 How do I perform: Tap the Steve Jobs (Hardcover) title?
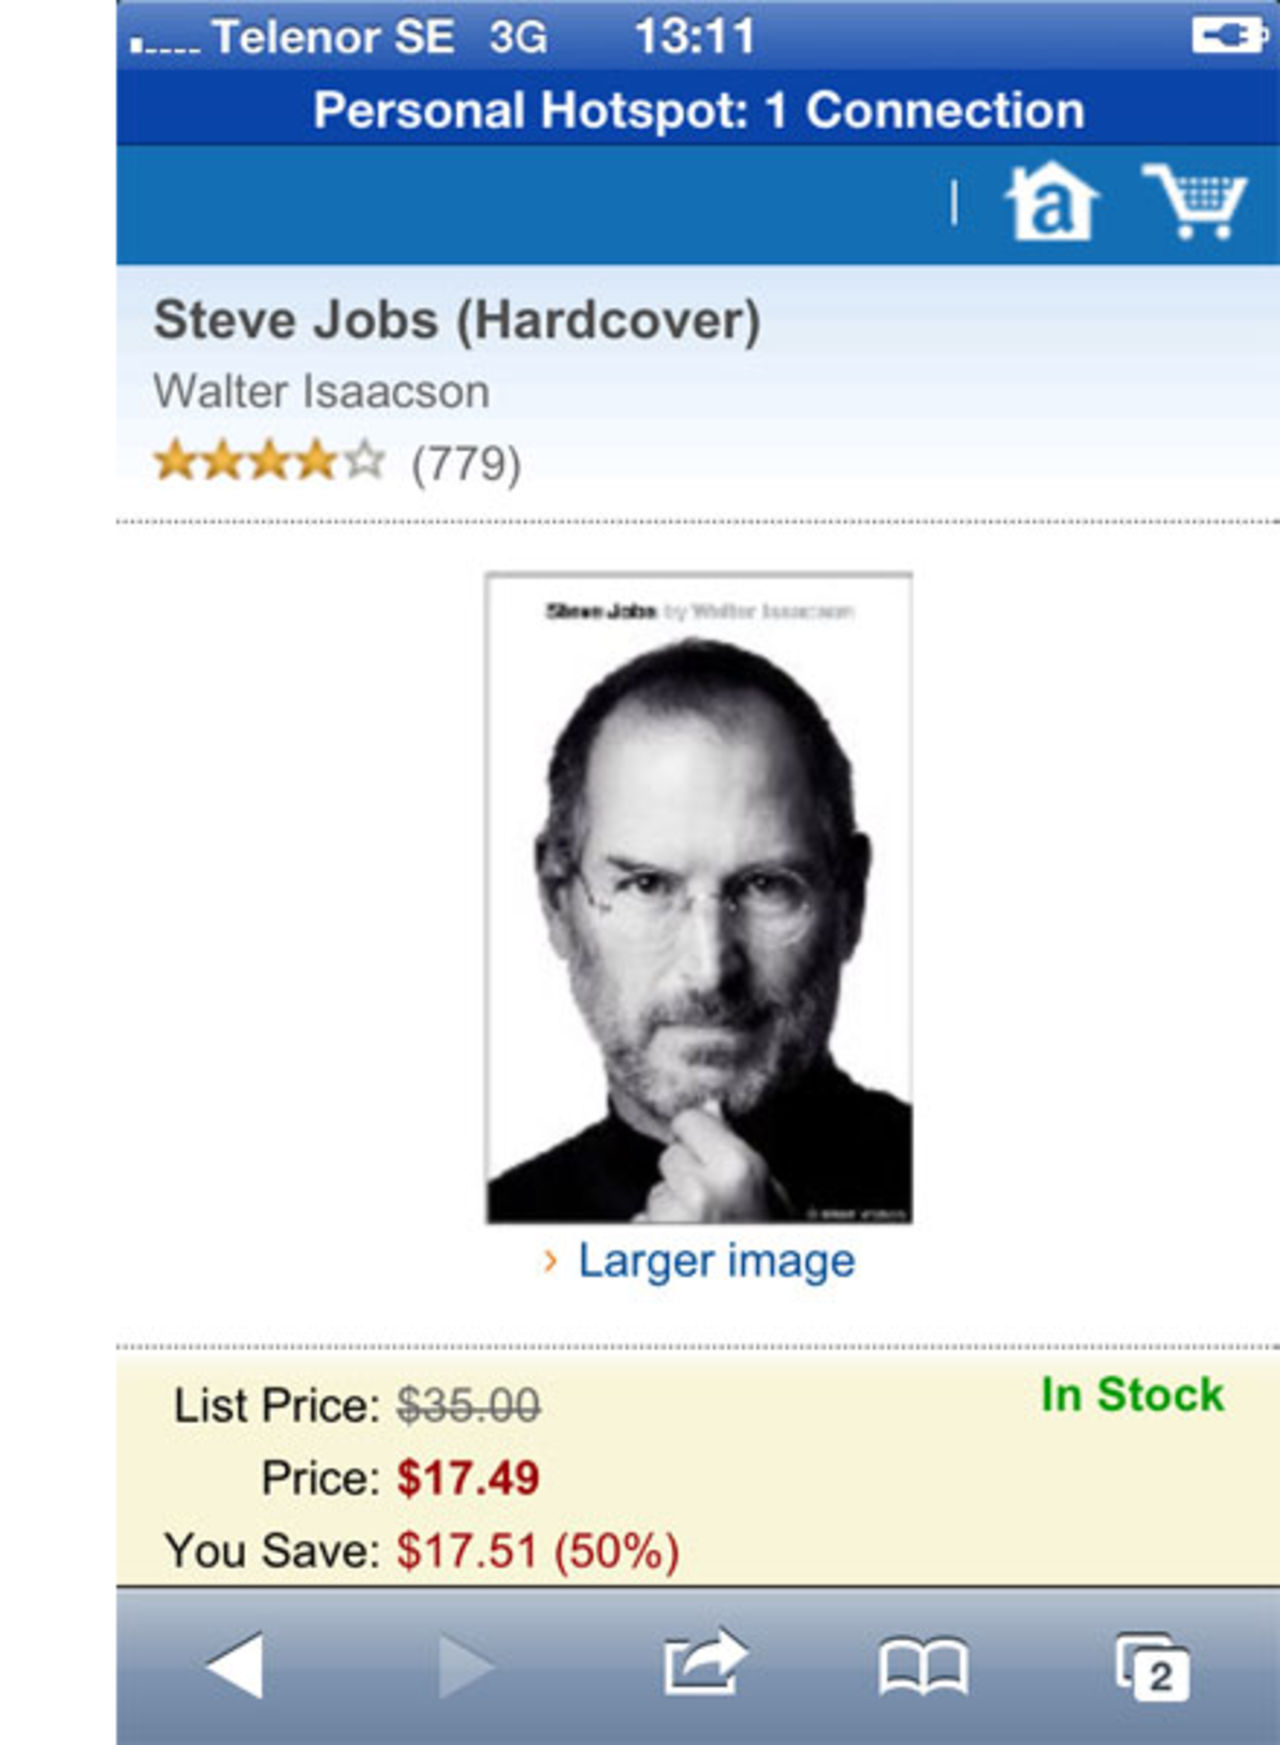(457, 321)
